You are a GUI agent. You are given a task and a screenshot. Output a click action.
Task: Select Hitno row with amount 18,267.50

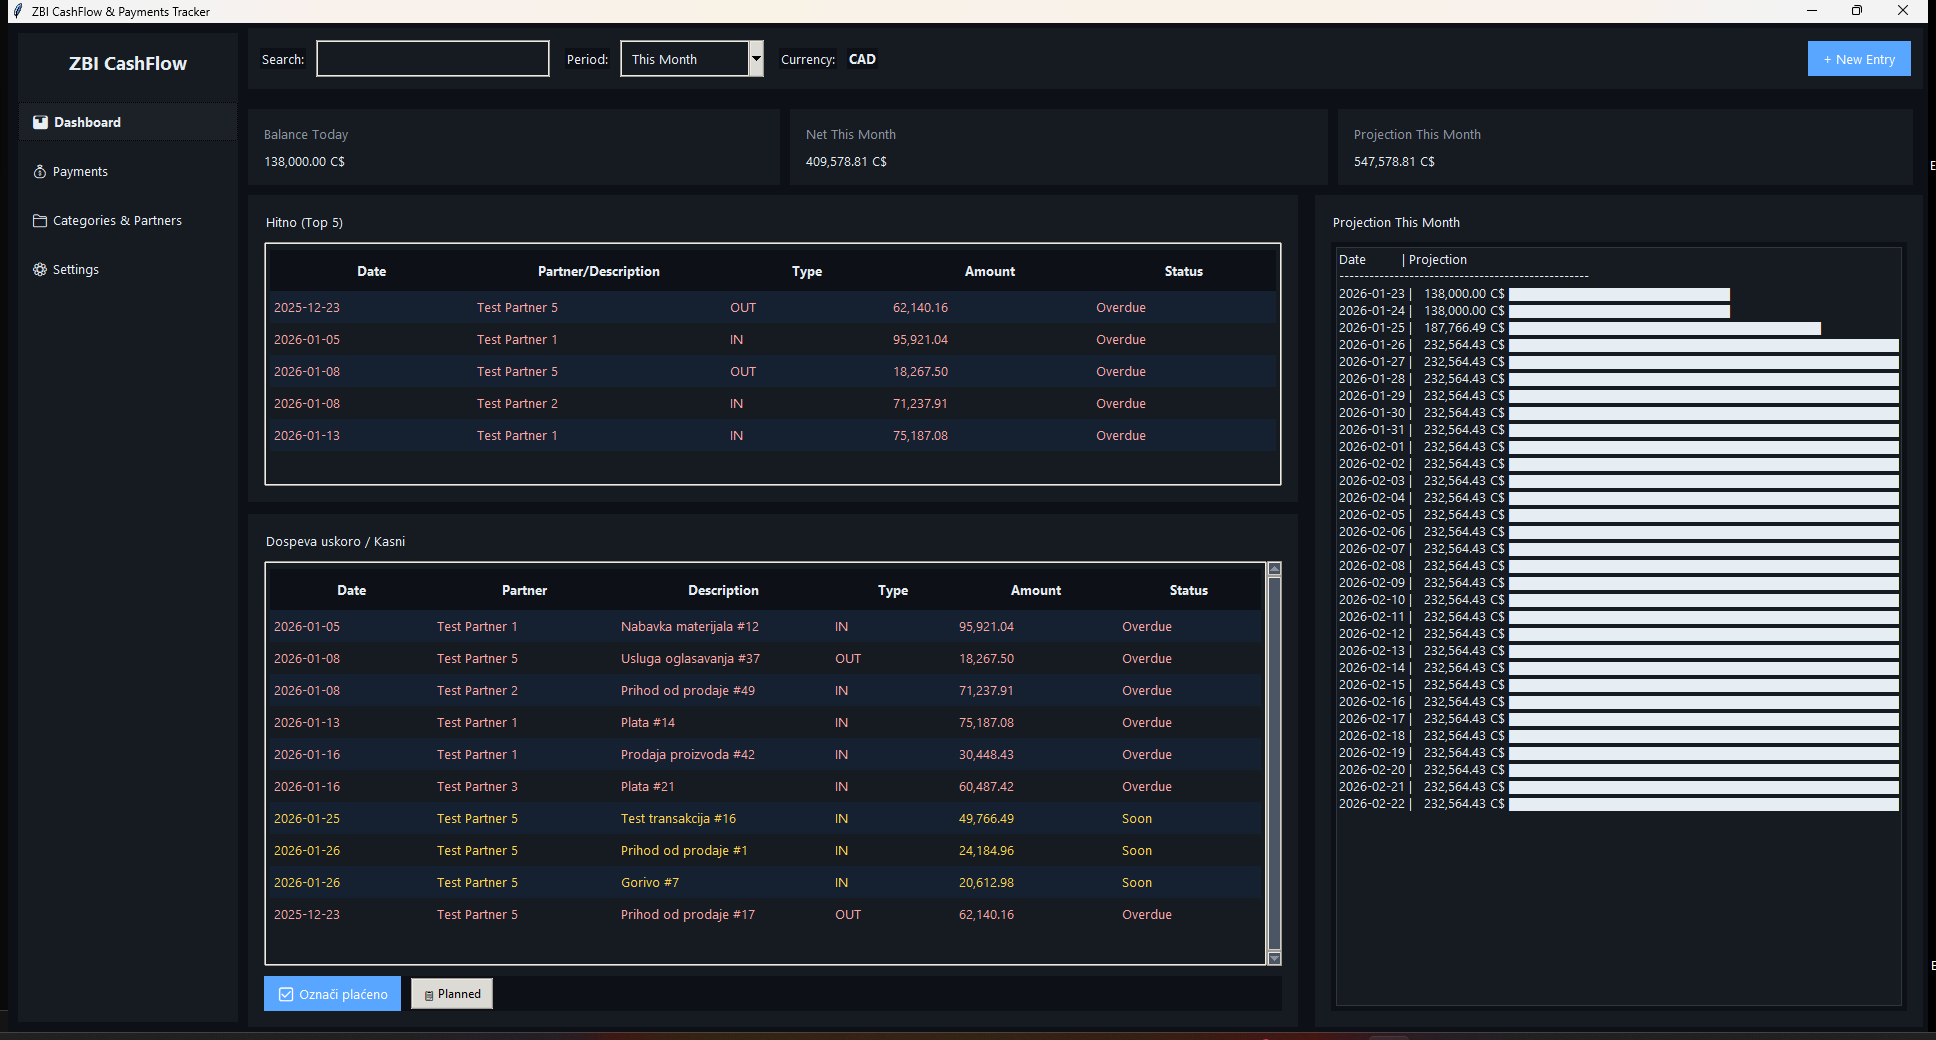point(773,372)
